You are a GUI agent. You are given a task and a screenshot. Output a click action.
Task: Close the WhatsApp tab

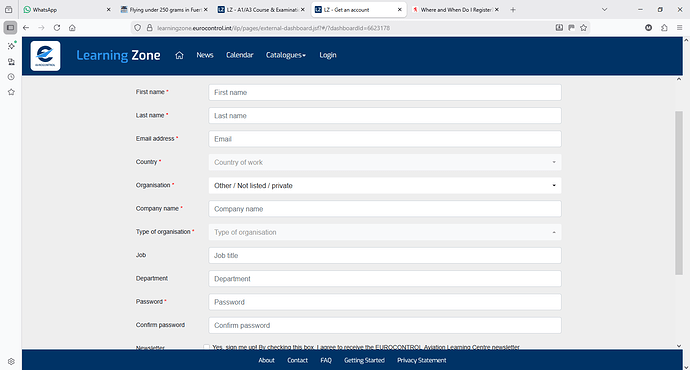click(x=109, y=10)
